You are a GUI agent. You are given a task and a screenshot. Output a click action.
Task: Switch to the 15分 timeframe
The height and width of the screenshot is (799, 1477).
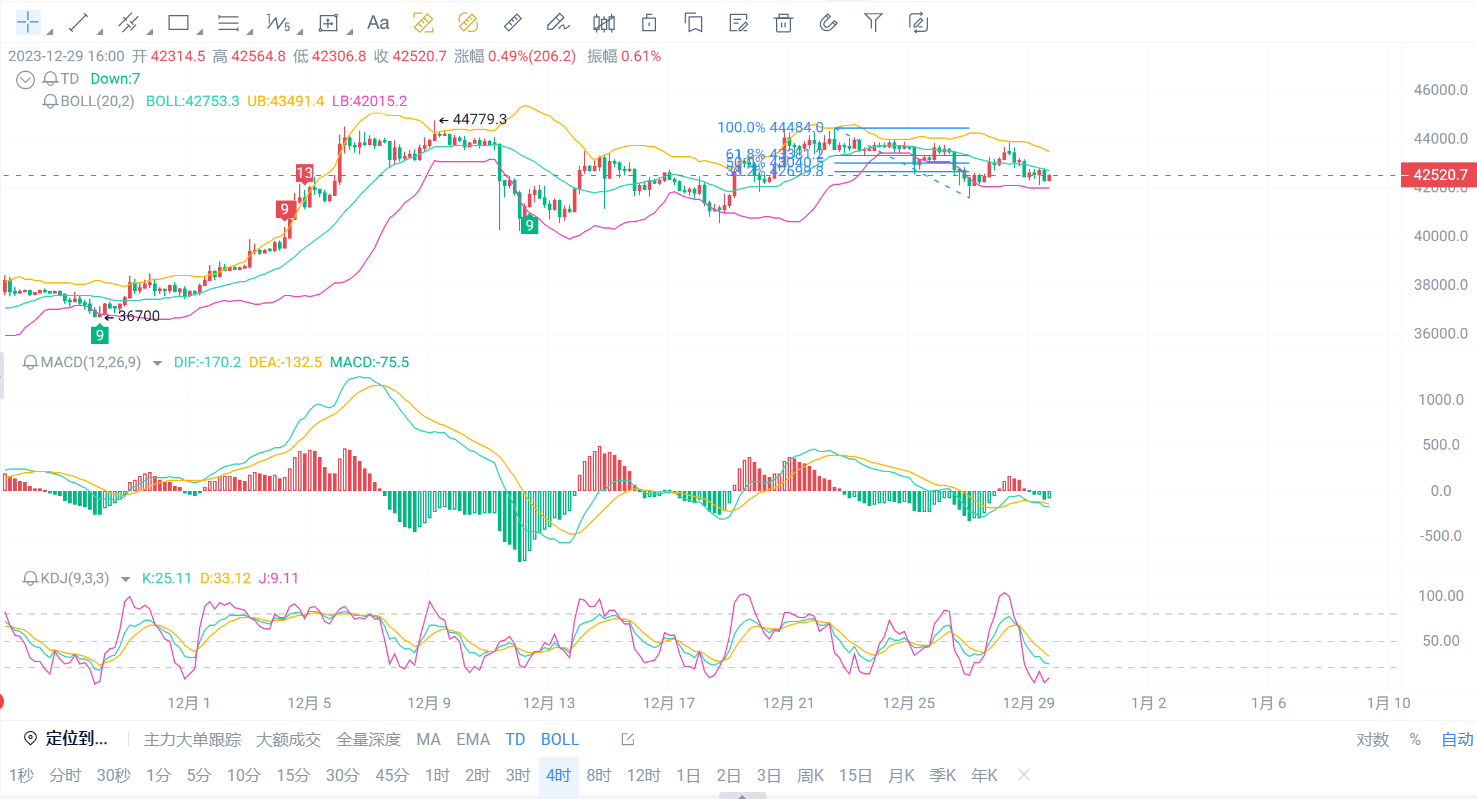pos(293,775)
